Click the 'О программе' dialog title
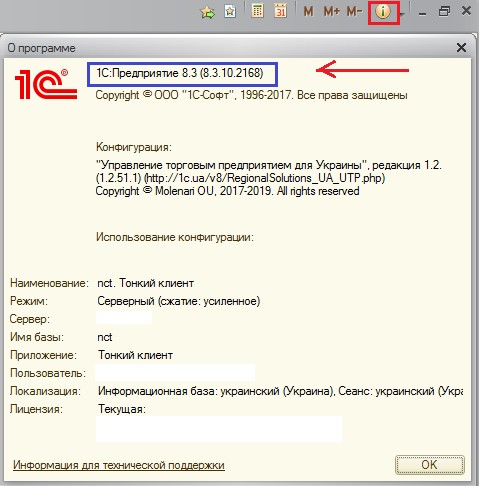Image resolution: width=479 pixels, height=486 pixels. tap(42, 48)
